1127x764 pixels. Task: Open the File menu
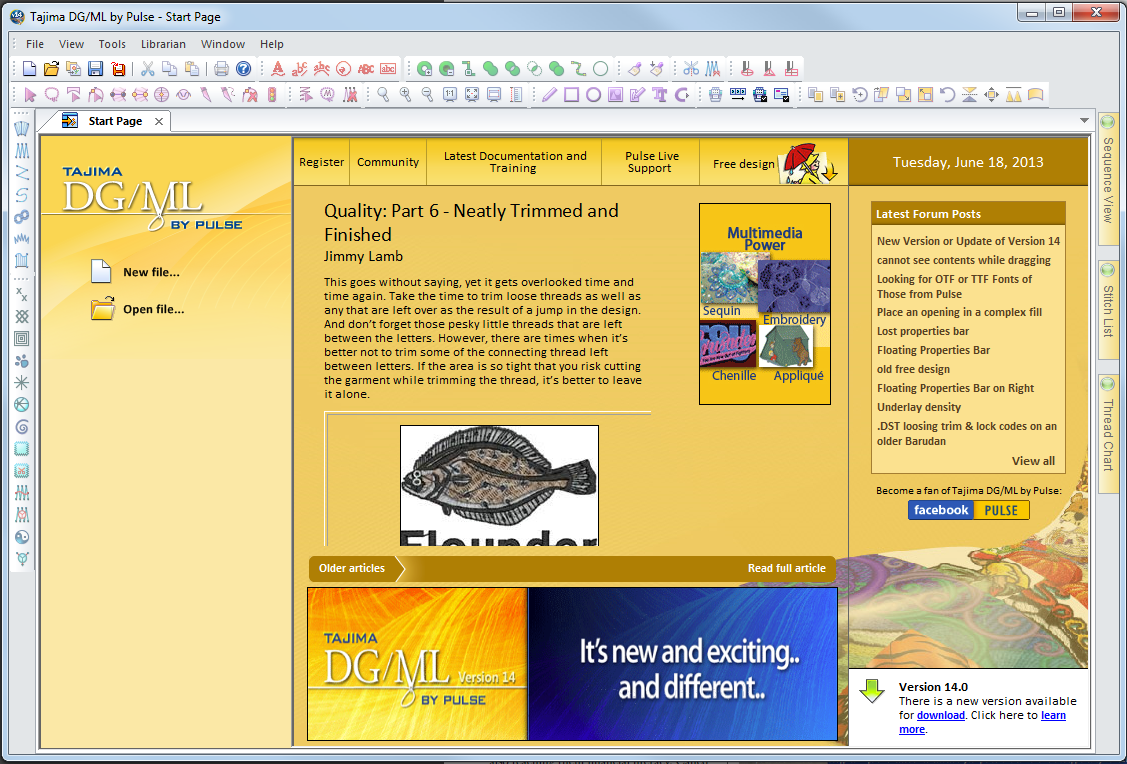[34, 44]
